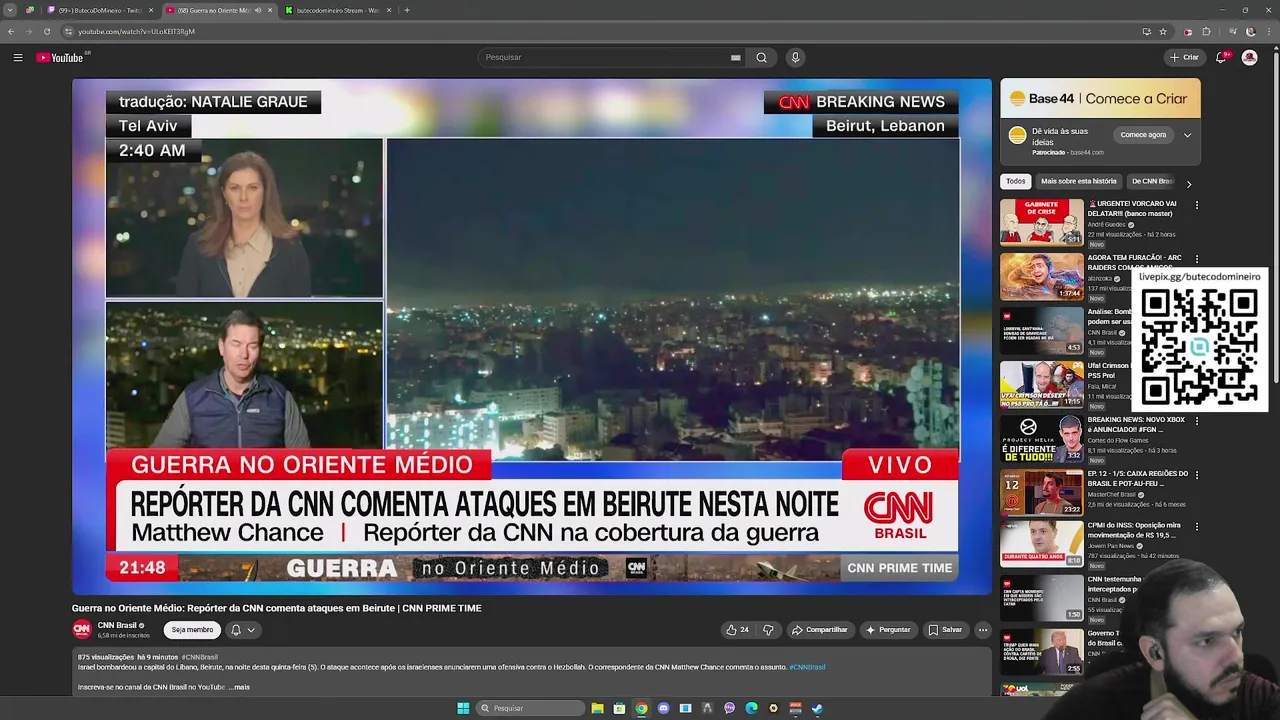Select the De CNN Brasil chip
The width and height of the screenshot is (1280, 720).
[1152, 181]
